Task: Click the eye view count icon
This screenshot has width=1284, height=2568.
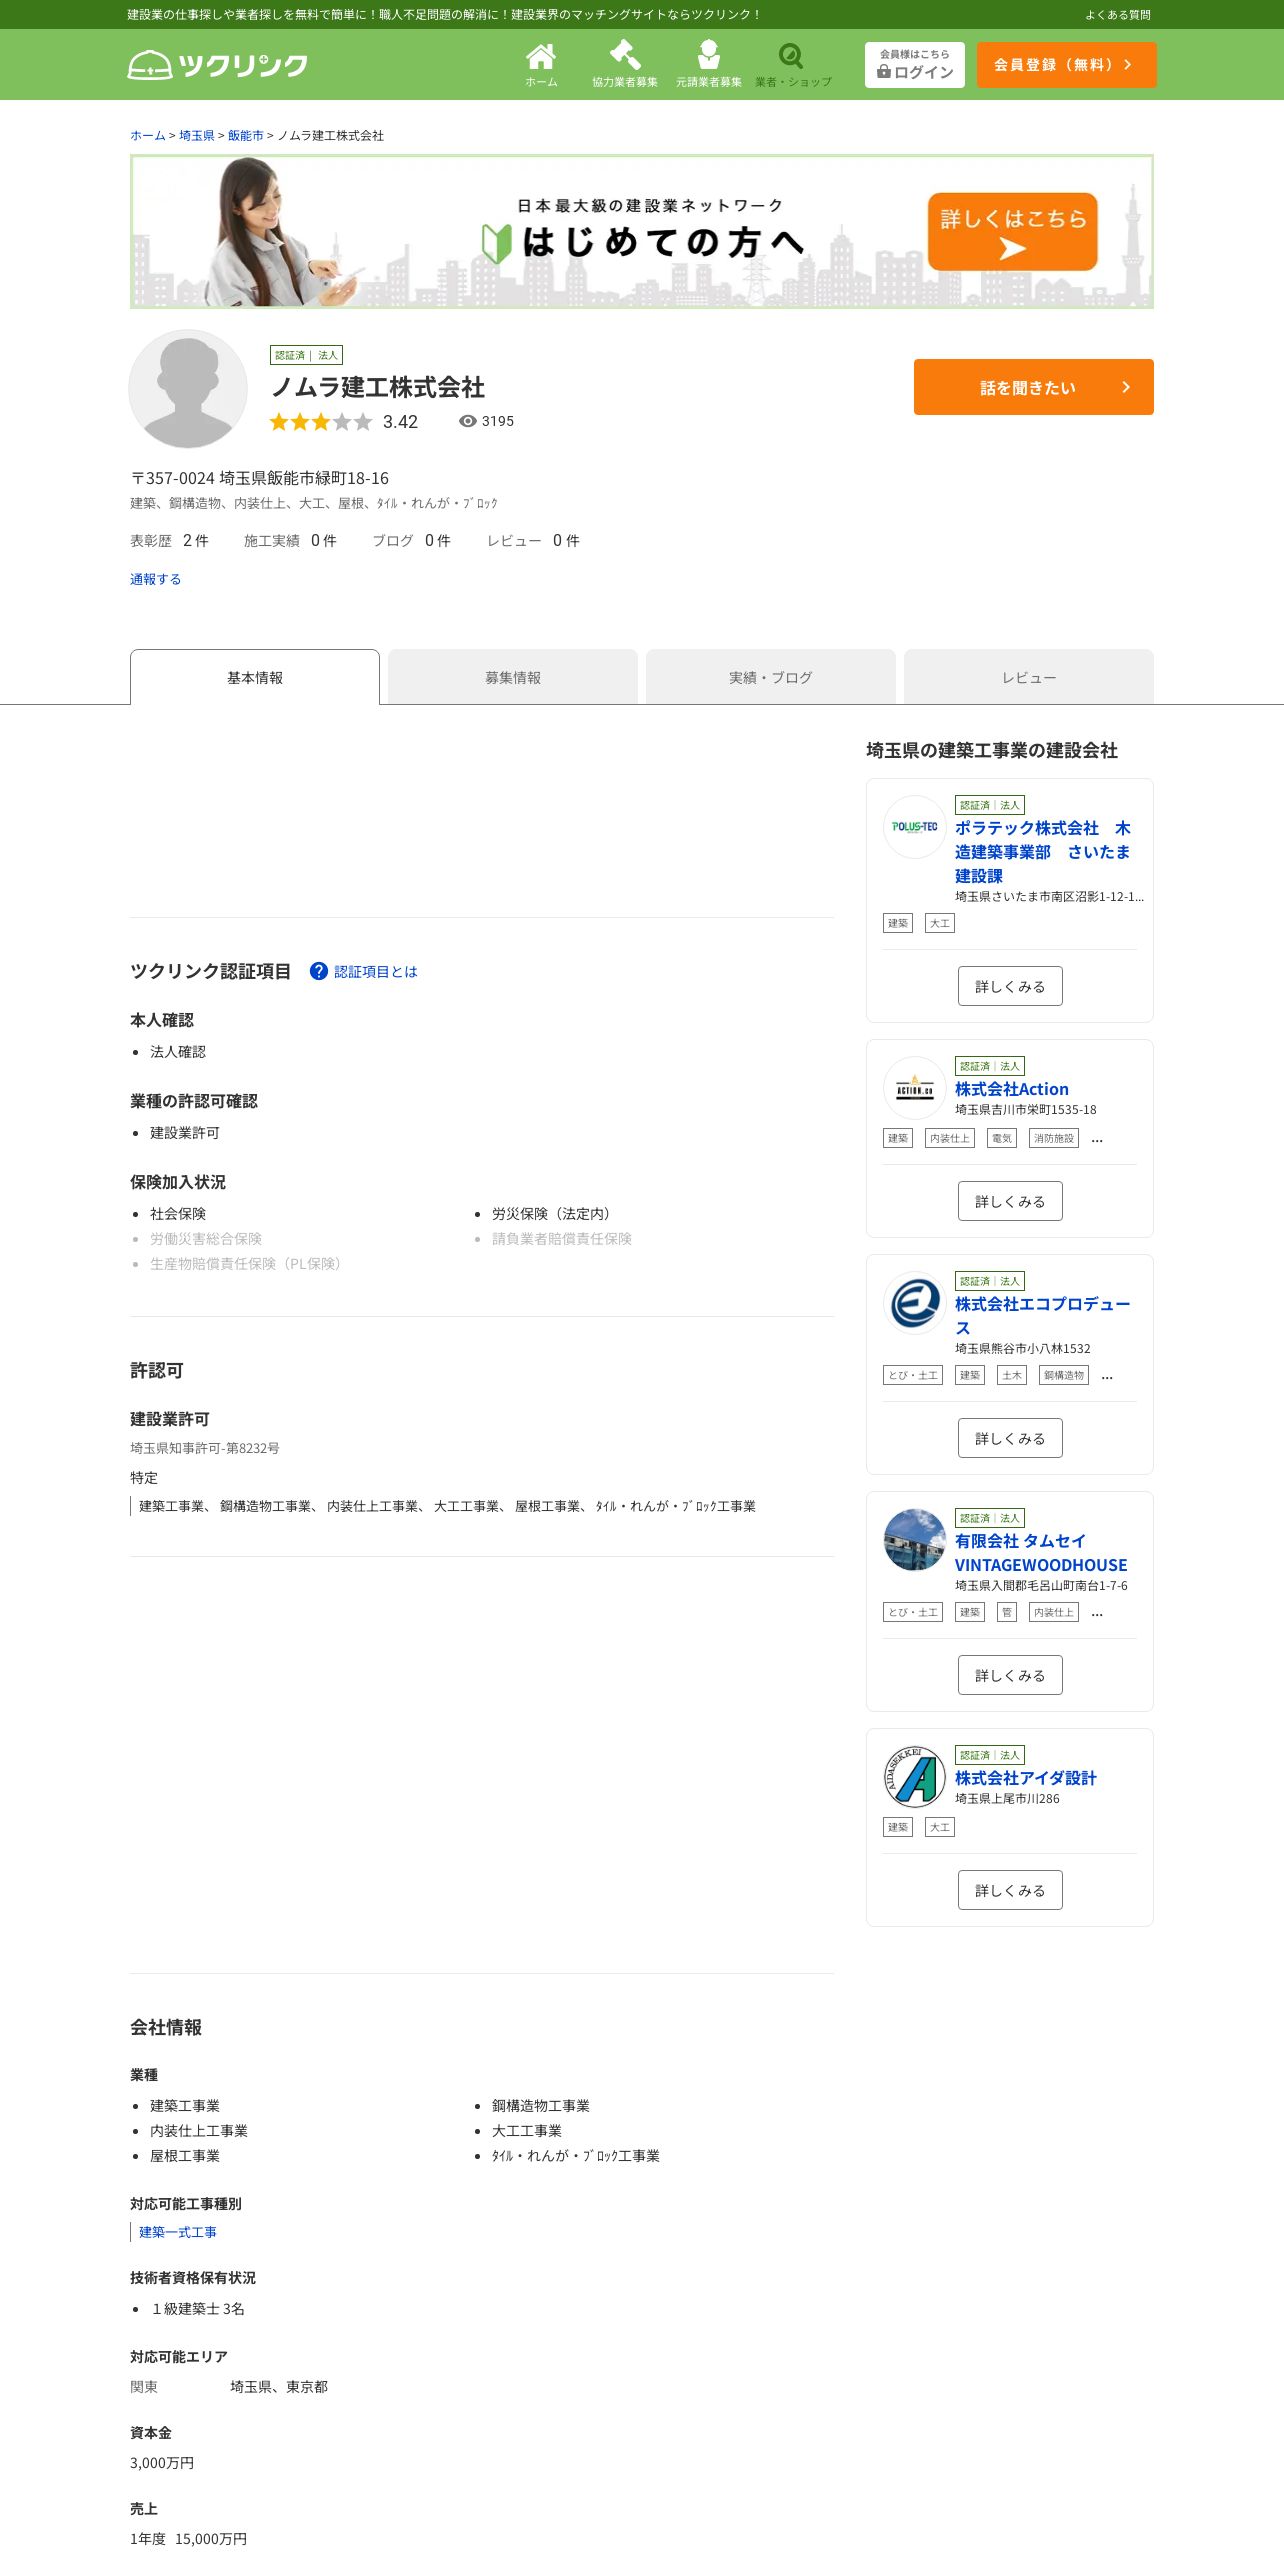Action: tap(467, 421)
